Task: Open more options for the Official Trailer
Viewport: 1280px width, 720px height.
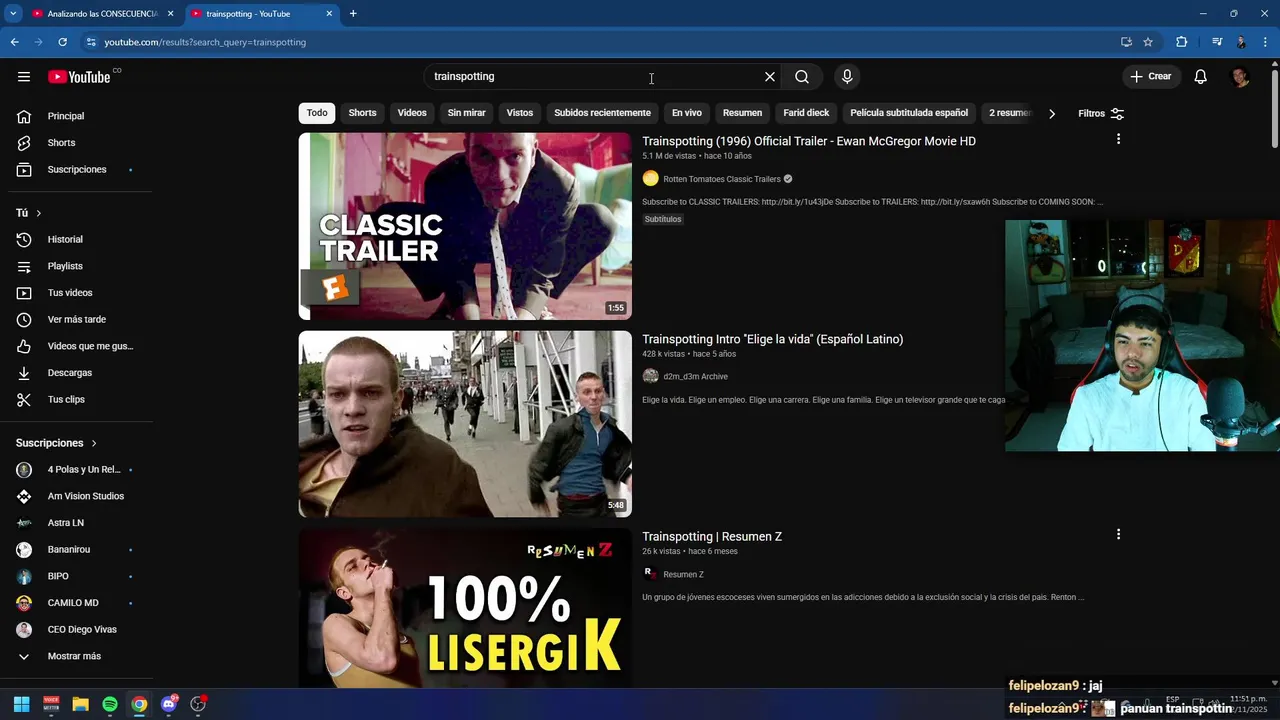Action: [x=1118, y=139]
